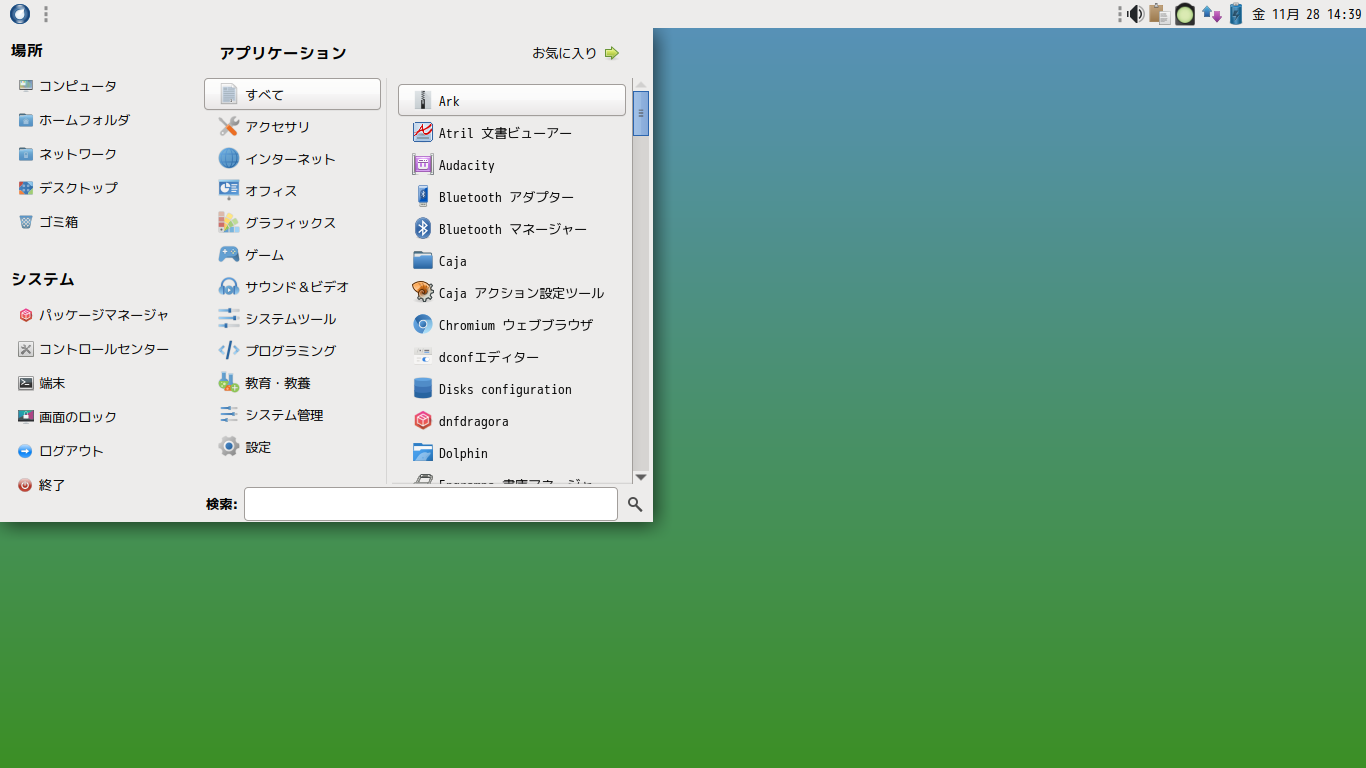Focus the 検索 search field
The image size is (1366, 768).
pyautogui.click(x=431, y=504)
